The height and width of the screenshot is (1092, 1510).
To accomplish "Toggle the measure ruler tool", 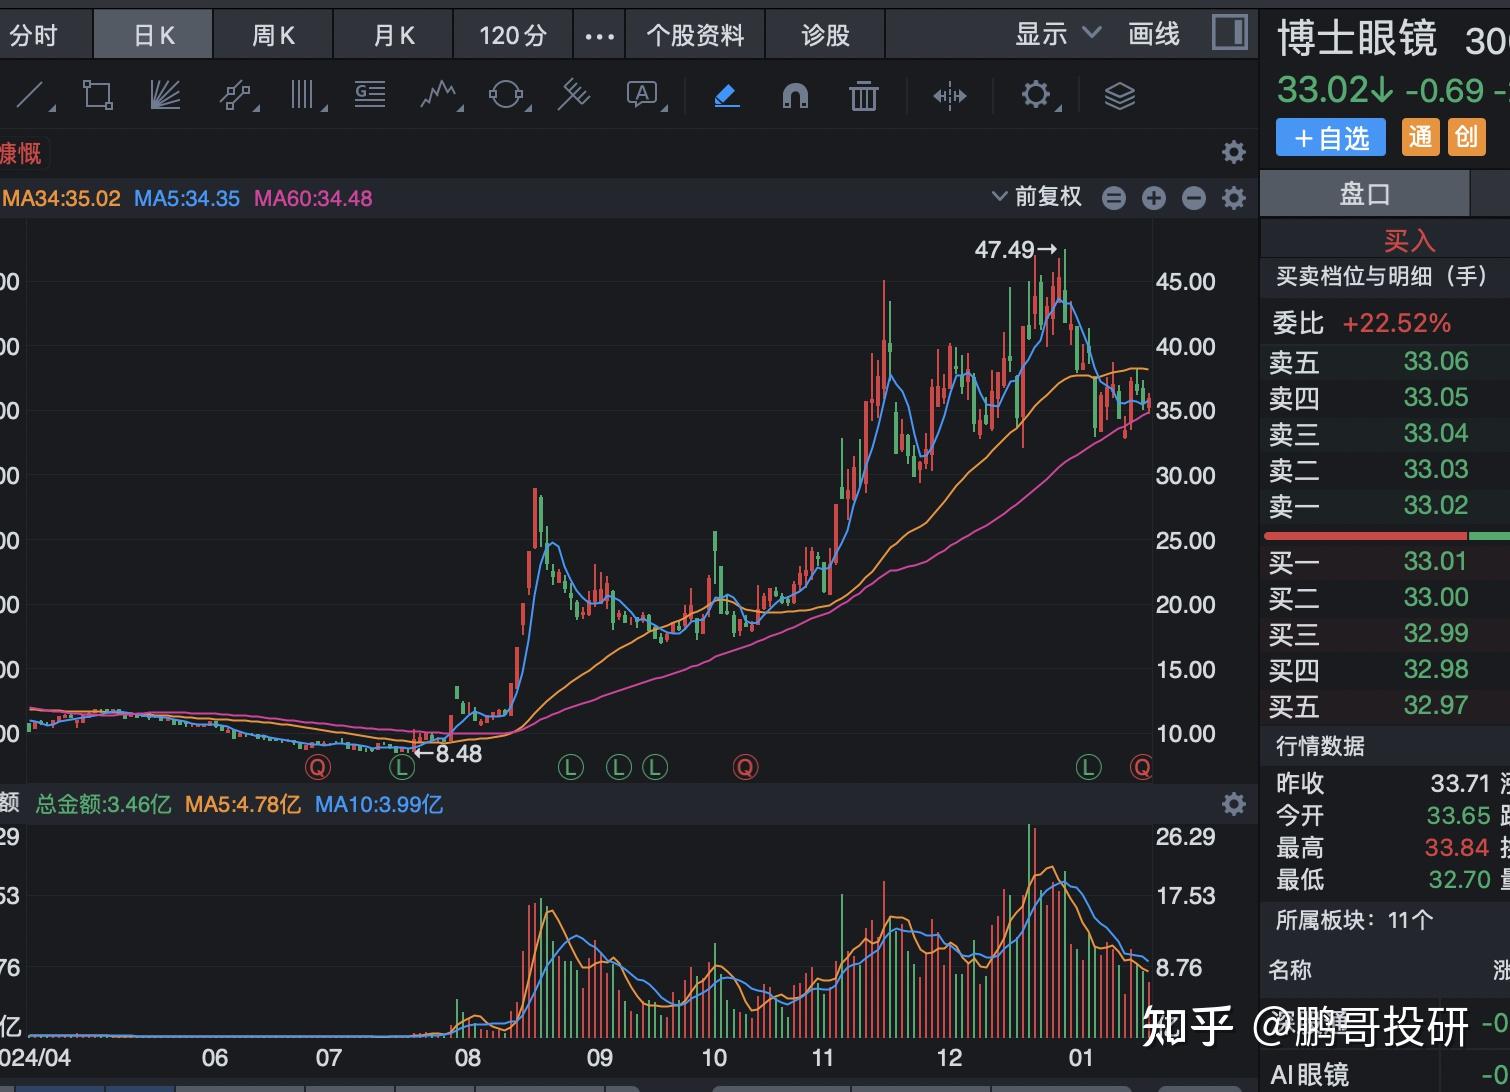I will 949,96.
